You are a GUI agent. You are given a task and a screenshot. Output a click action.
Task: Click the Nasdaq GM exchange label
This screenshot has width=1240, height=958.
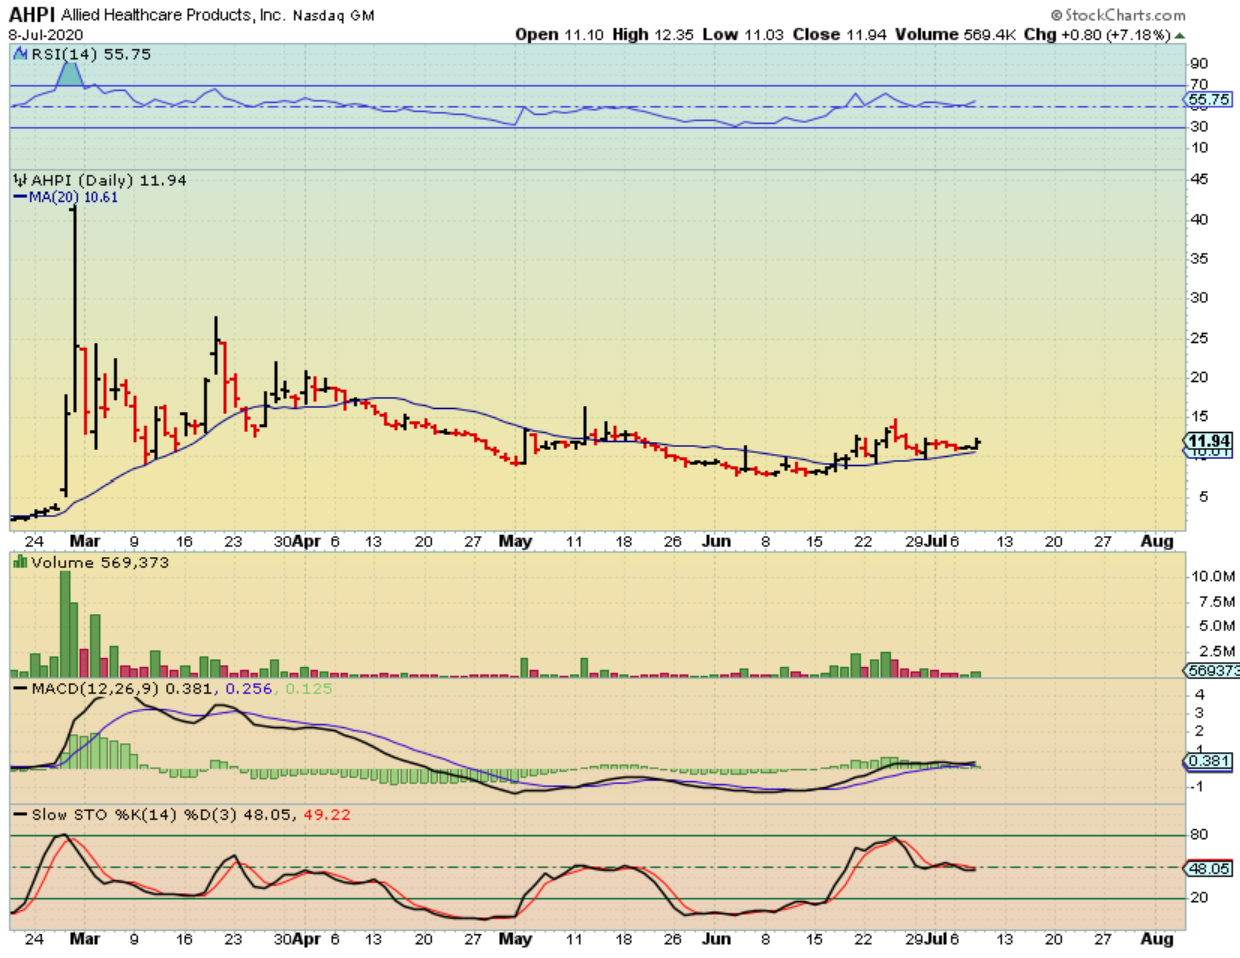pos(333,16)
